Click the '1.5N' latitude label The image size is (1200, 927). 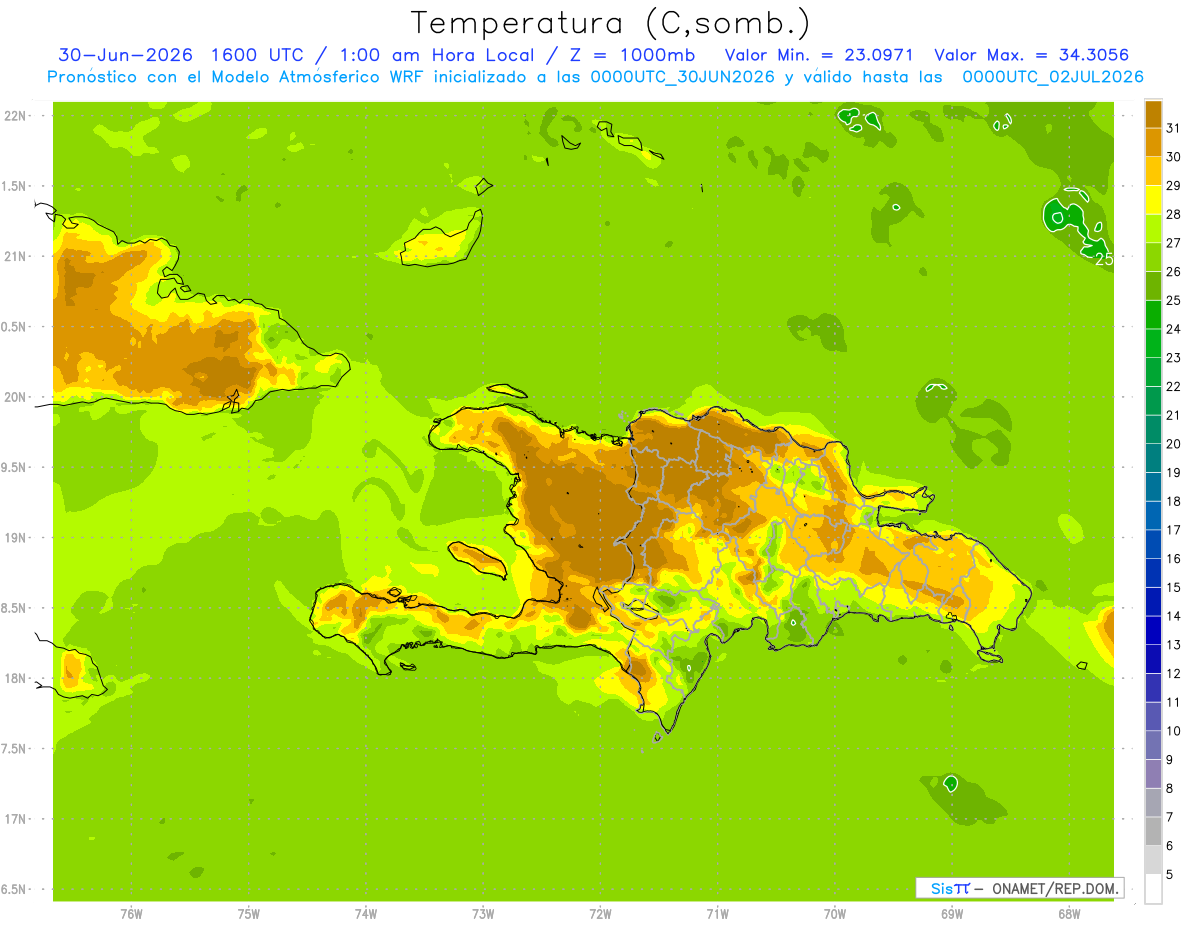(14, 187)
